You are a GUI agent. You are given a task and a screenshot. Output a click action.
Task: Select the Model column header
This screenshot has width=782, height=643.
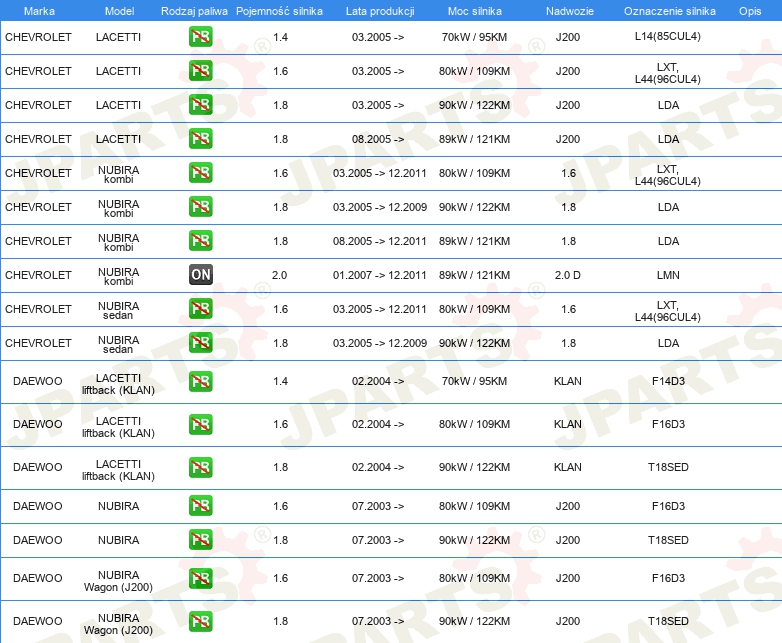coord(119,11)
